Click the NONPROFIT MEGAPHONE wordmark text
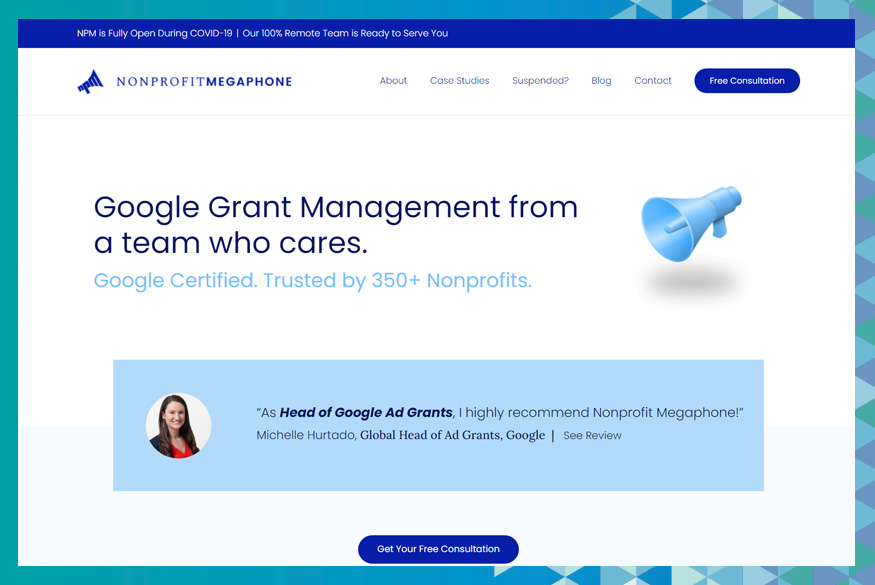 [204, 82]
